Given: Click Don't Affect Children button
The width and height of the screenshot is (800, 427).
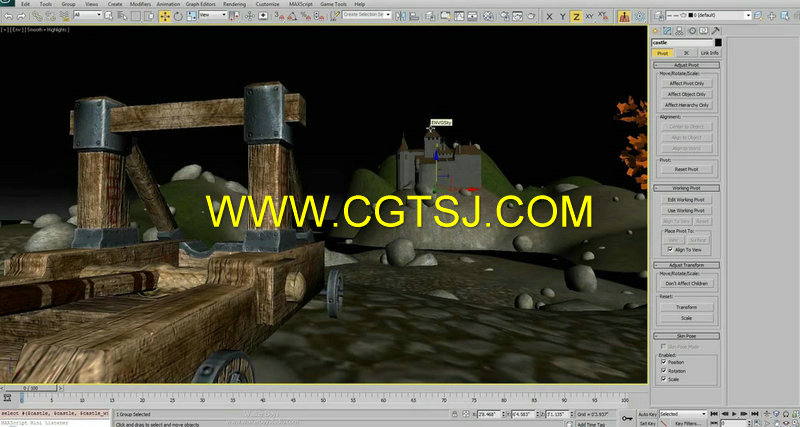Looking at the screenshot, I should pyautogui.click(x=686, y=284).
